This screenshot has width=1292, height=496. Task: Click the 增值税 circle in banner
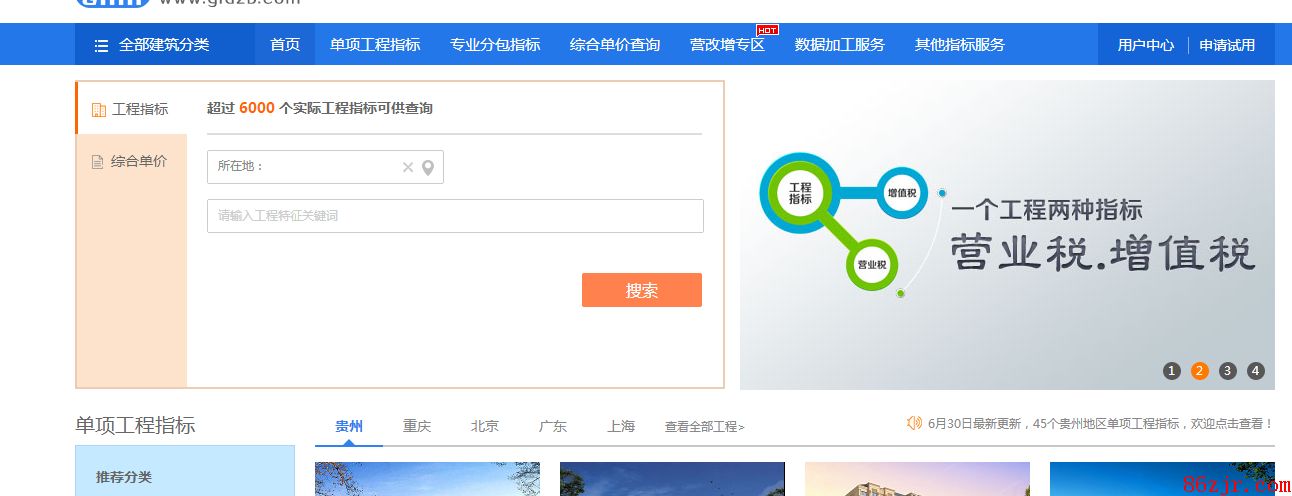pyautogui.click(x=901, y=192)
